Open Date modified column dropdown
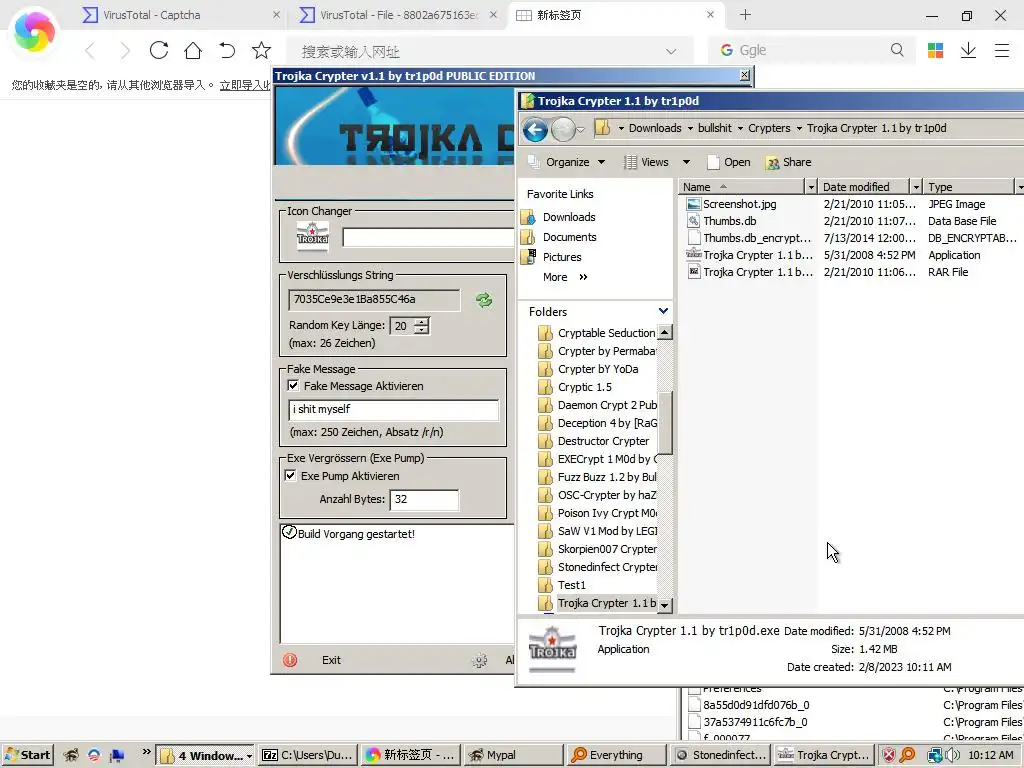Screen dimensions: 1024x768 [916, 187]
